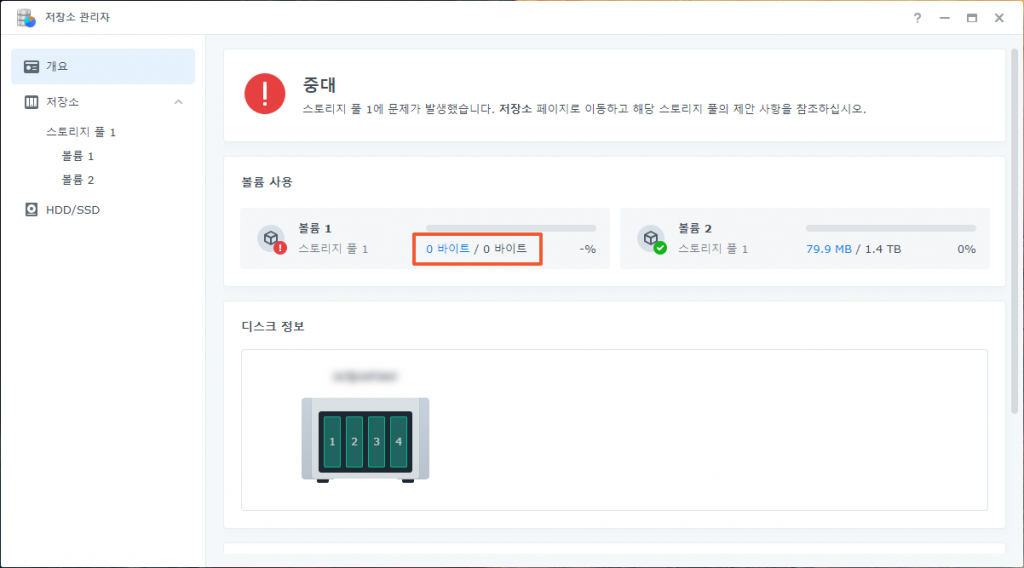Screen dimensions: 1024x568
Task: Select 볼륨 1 in sidebar tree
Action: tap(78, 156)
